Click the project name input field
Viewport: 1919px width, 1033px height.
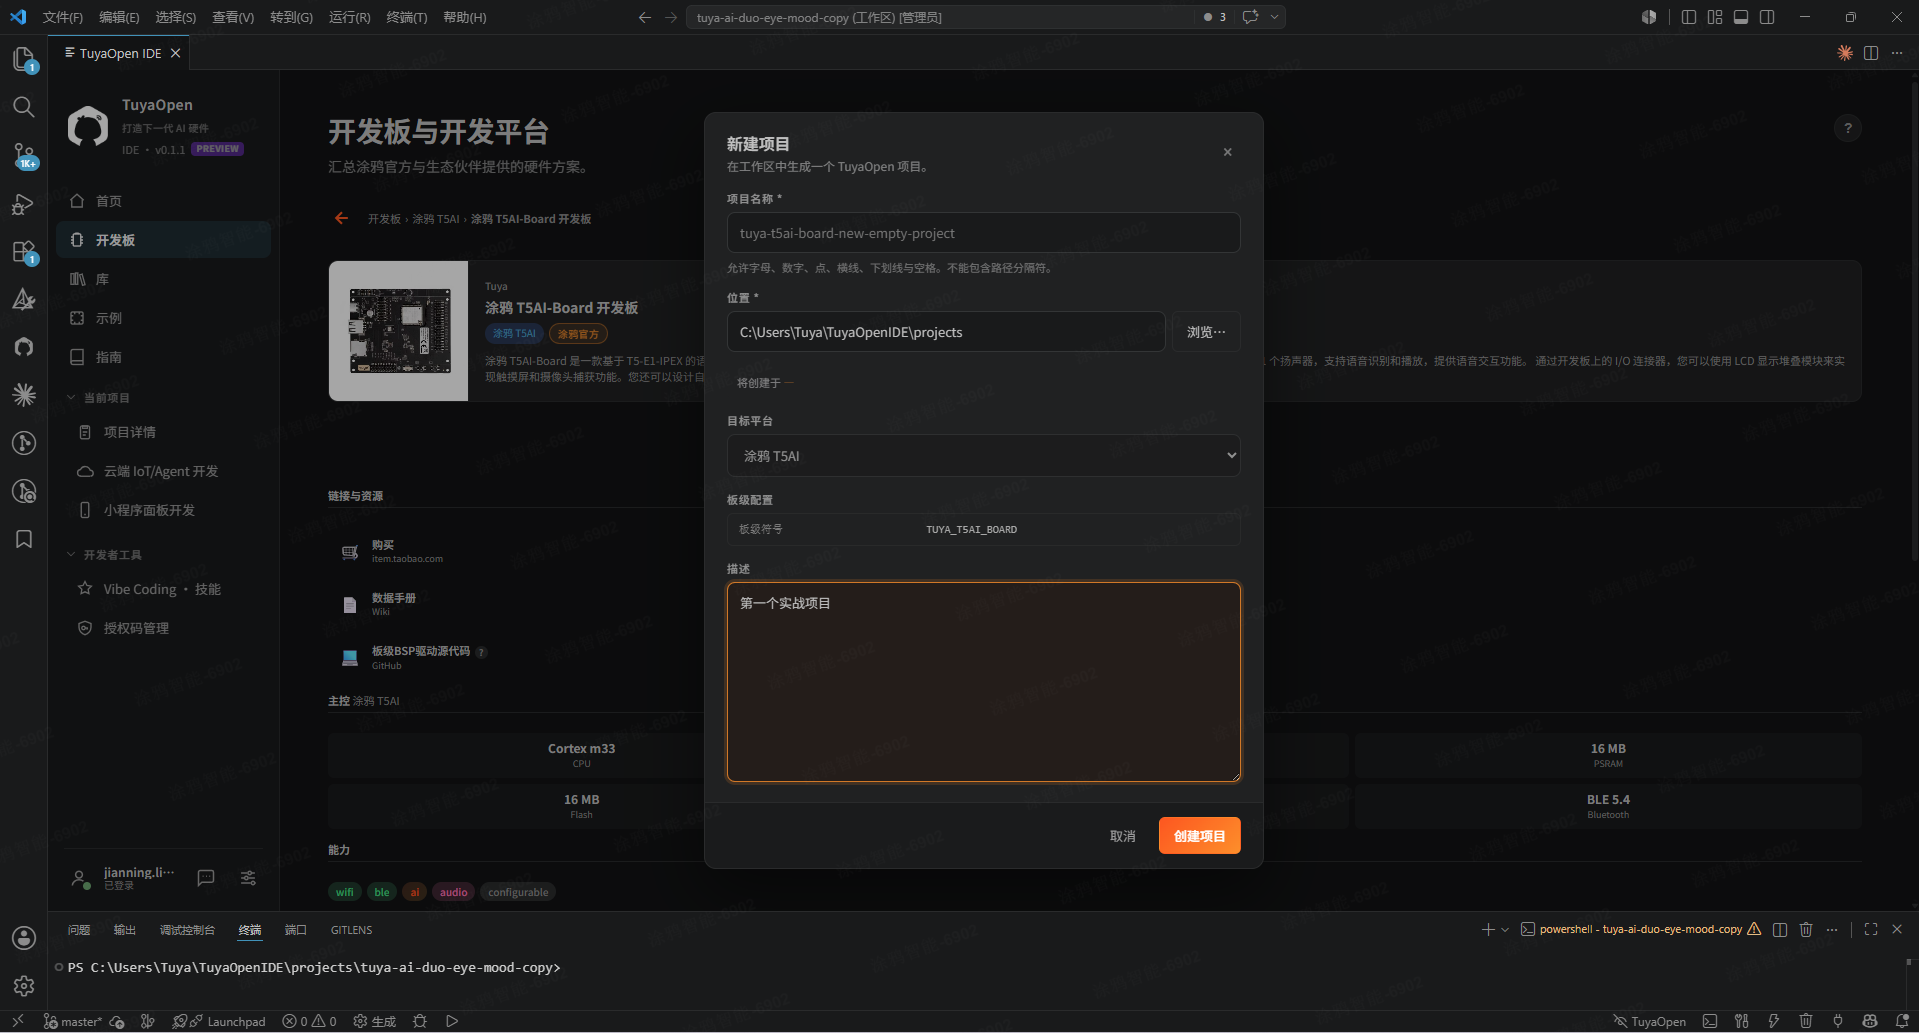pos(984,233)
